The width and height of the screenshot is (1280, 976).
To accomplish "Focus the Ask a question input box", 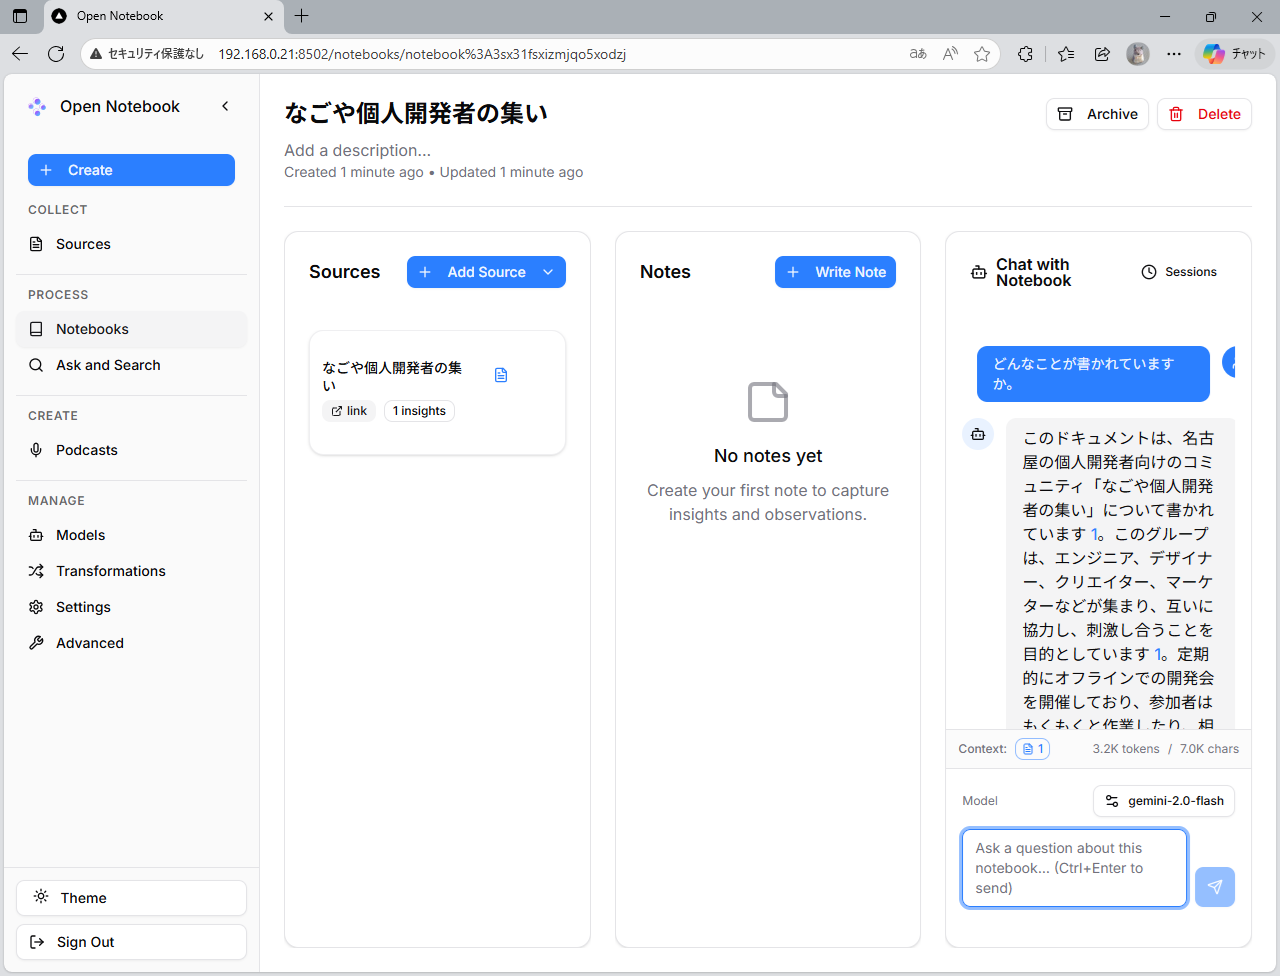I will (x=1074, y=868).
